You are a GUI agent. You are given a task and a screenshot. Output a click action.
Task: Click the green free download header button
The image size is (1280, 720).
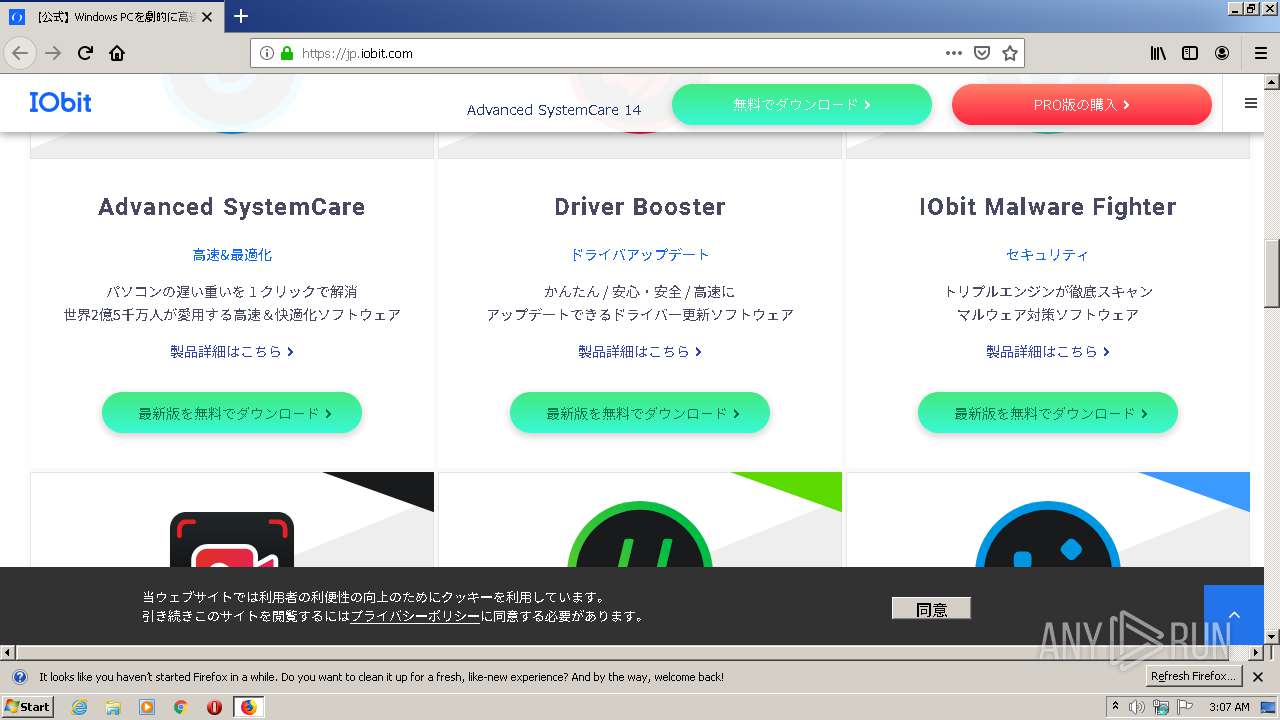[802, 104]
